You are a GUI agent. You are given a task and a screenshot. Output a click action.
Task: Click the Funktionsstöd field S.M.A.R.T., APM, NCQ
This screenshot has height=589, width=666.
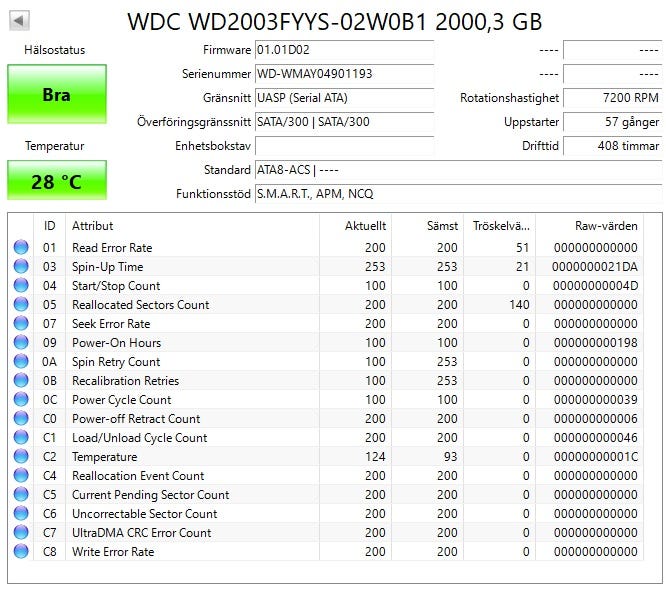pos(458,194)
